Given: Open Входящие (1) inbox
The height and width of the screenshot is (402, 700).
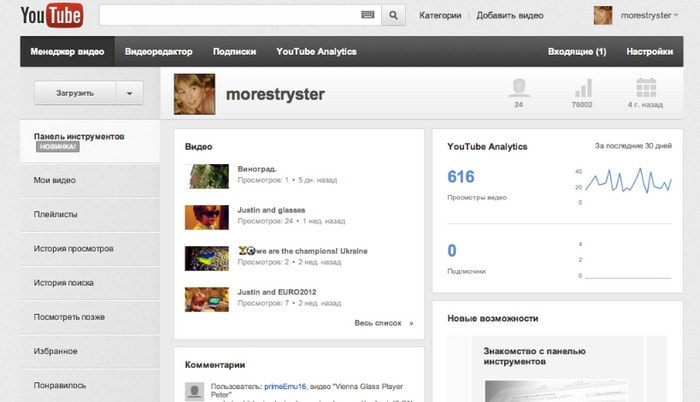Looking at the screenshot, I should coord(577,51).
